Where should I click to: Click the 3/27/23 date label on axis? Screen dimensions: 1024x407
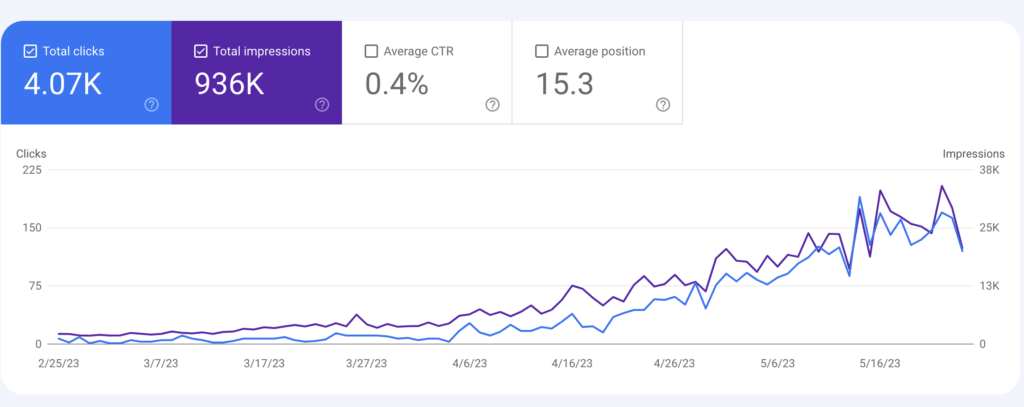pos(366,364)
